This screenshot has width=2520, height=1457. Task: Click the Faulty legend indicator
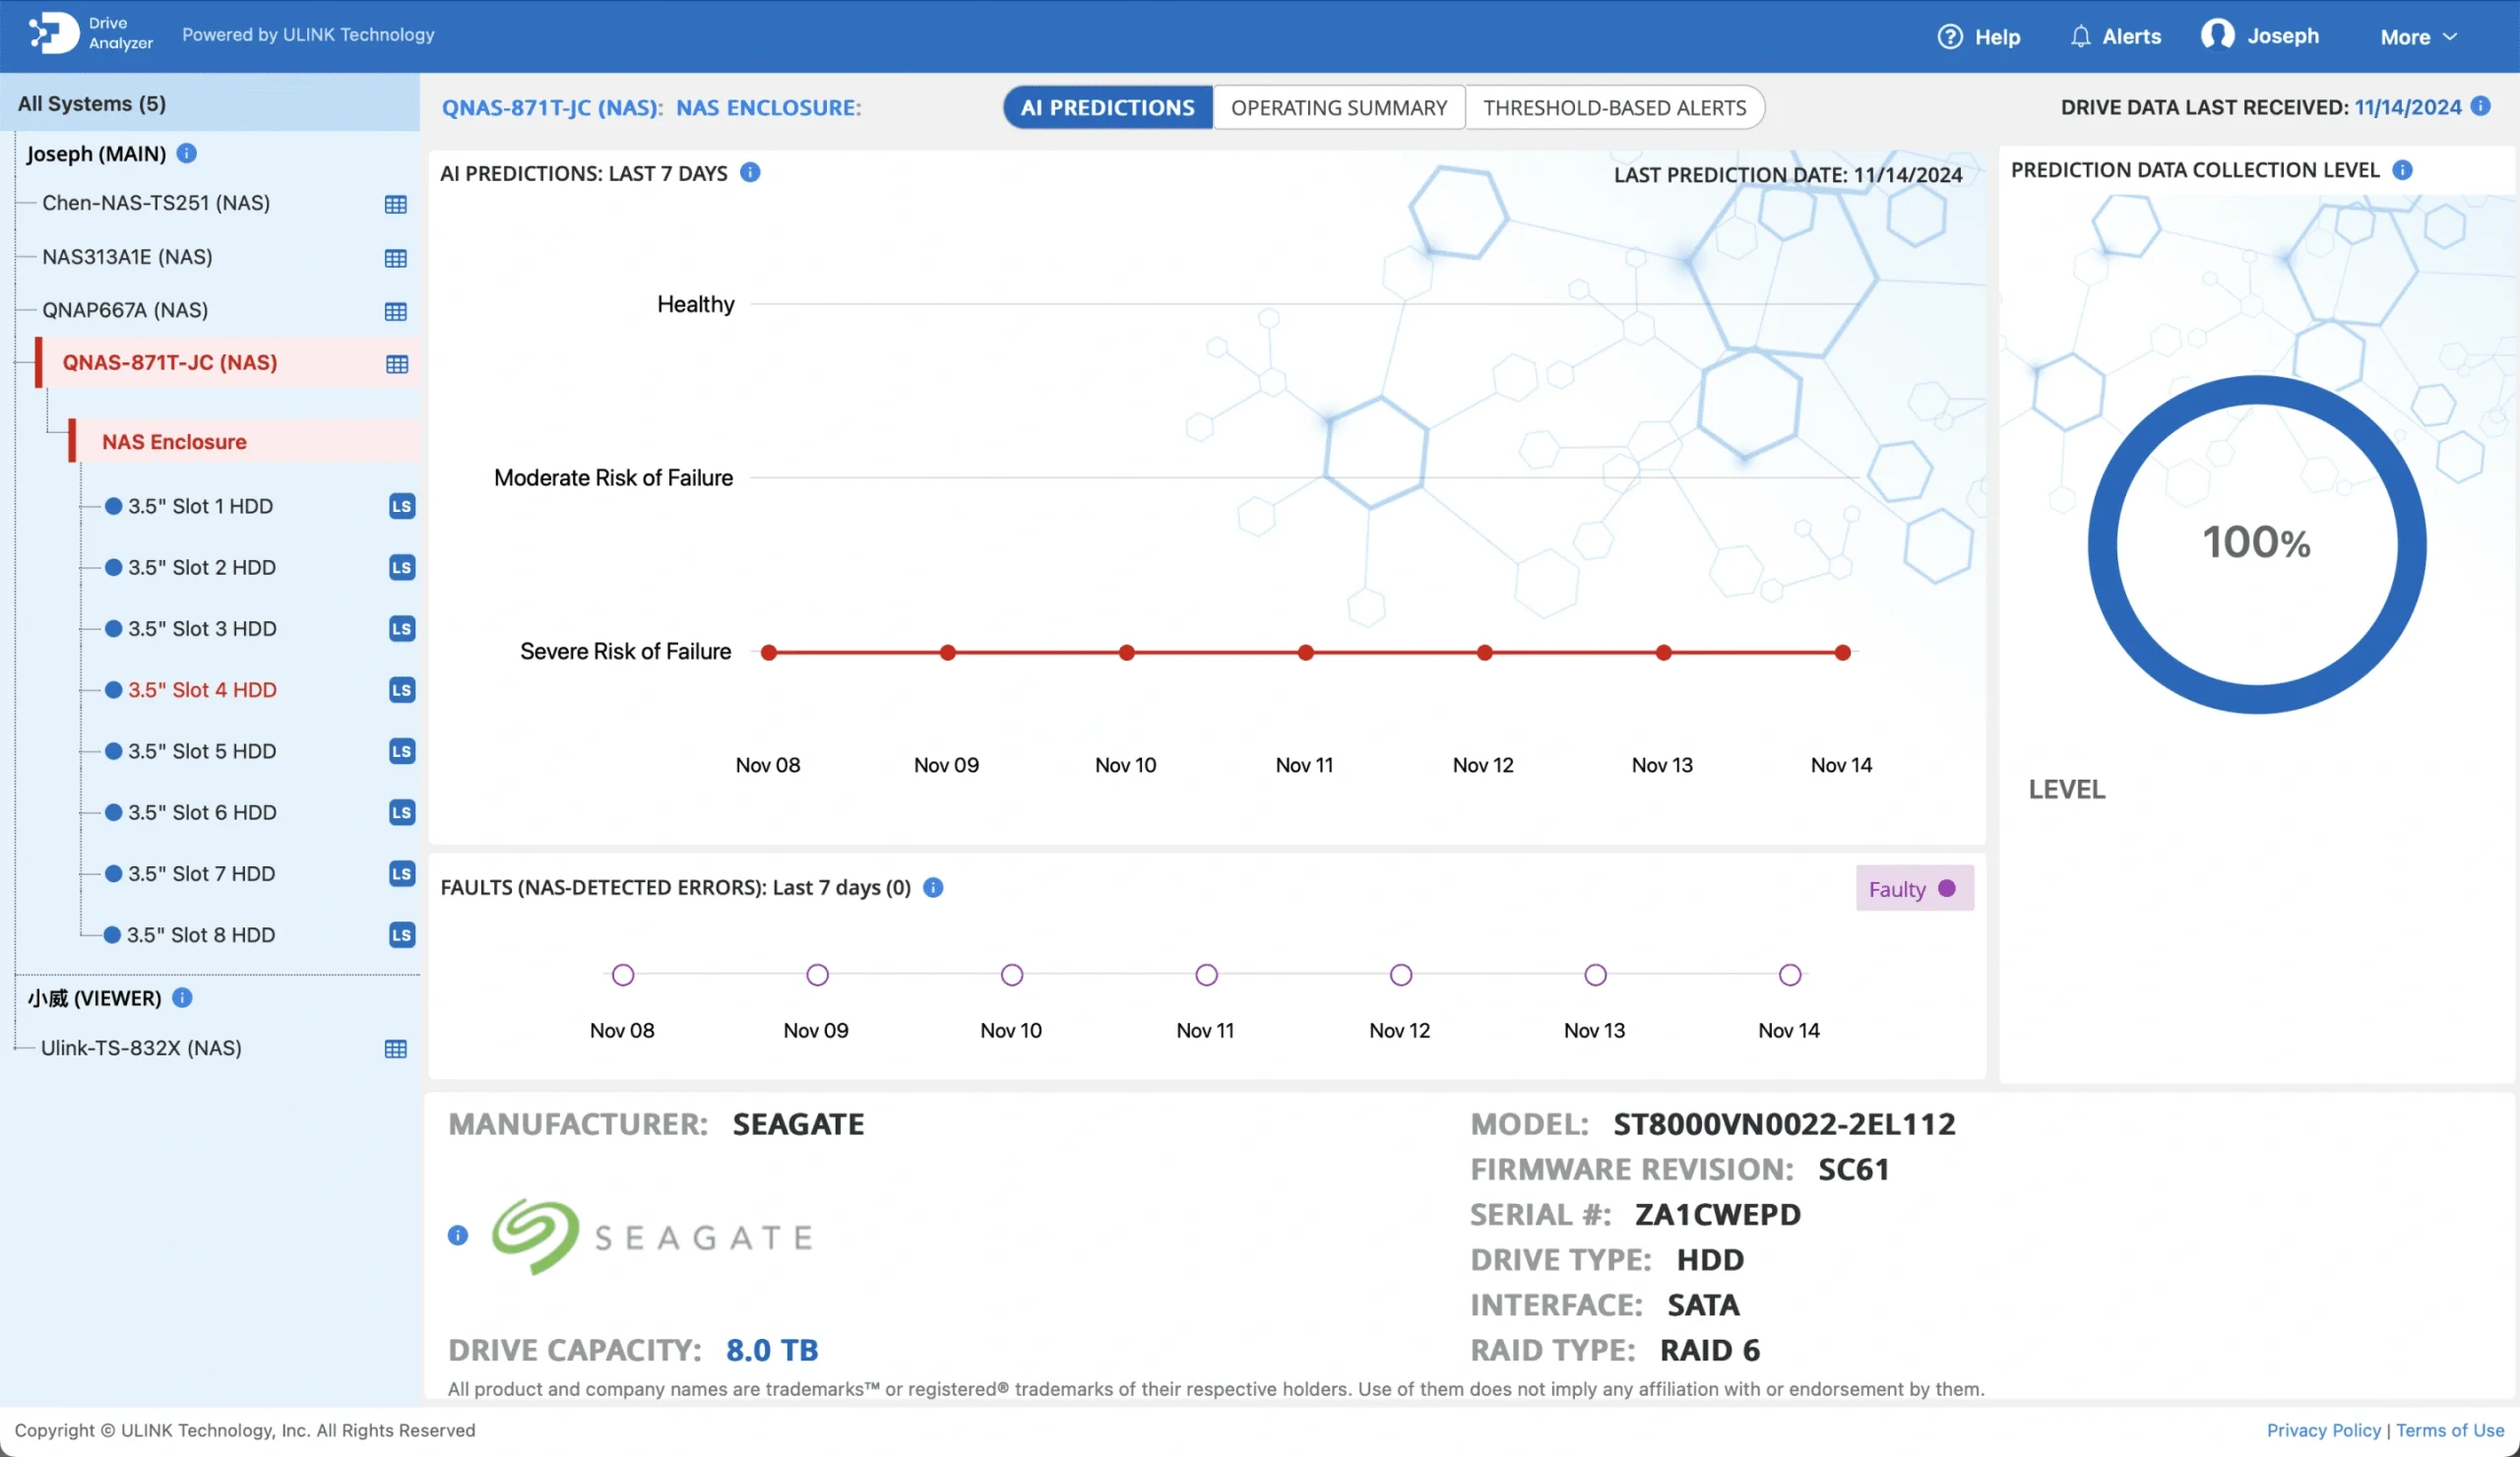click(1911, 888)
